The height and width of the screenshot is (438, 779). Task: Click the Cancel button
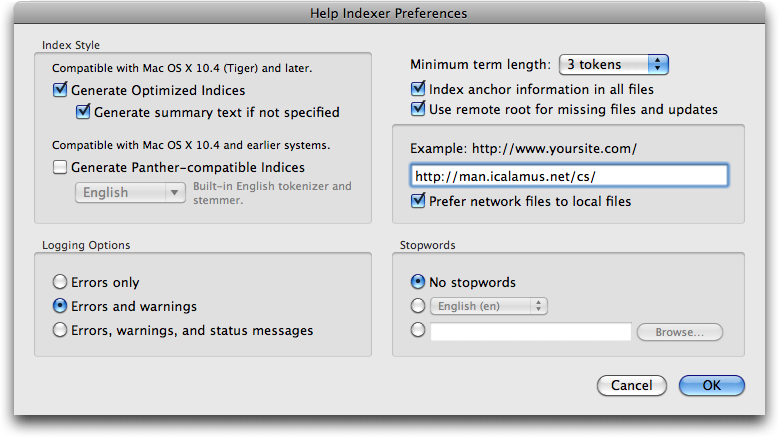(x=631, y=385)
